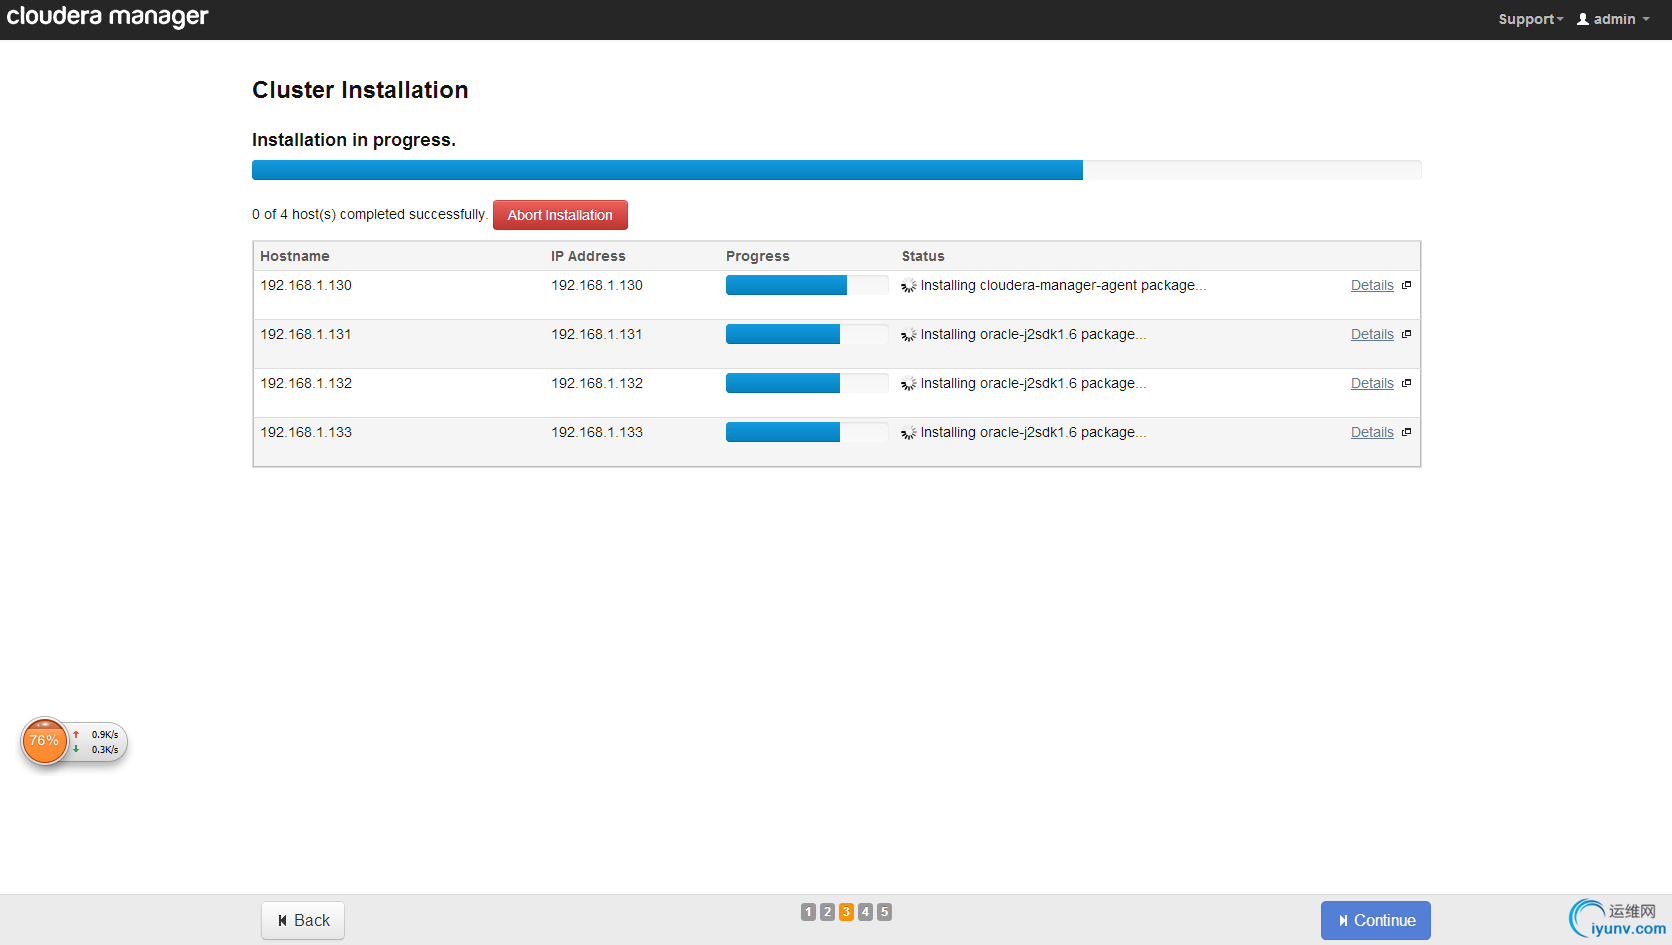Click 'Installing cloudera-manager-agent package' status text
1672x945 pixels.
(1063, 285)
